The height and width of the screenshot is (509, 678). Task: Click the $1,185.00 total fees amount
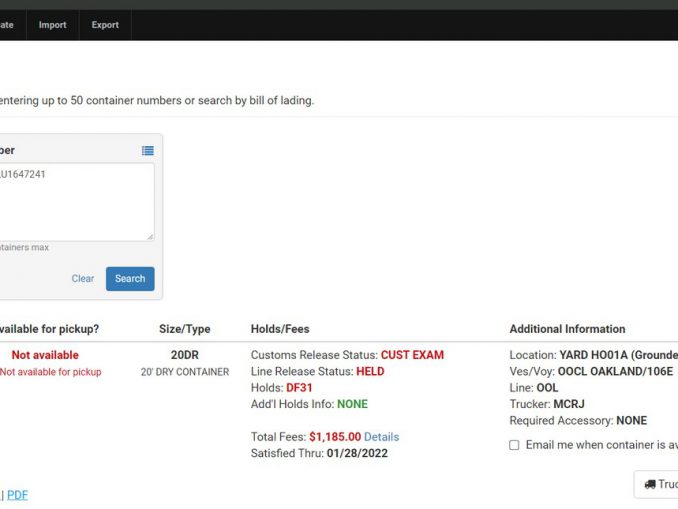tap(334, 437)
